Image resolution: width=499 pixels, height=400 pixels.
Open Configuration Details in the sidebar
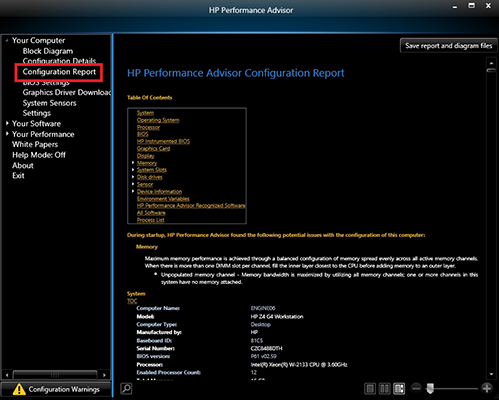(x=59, y=61)
